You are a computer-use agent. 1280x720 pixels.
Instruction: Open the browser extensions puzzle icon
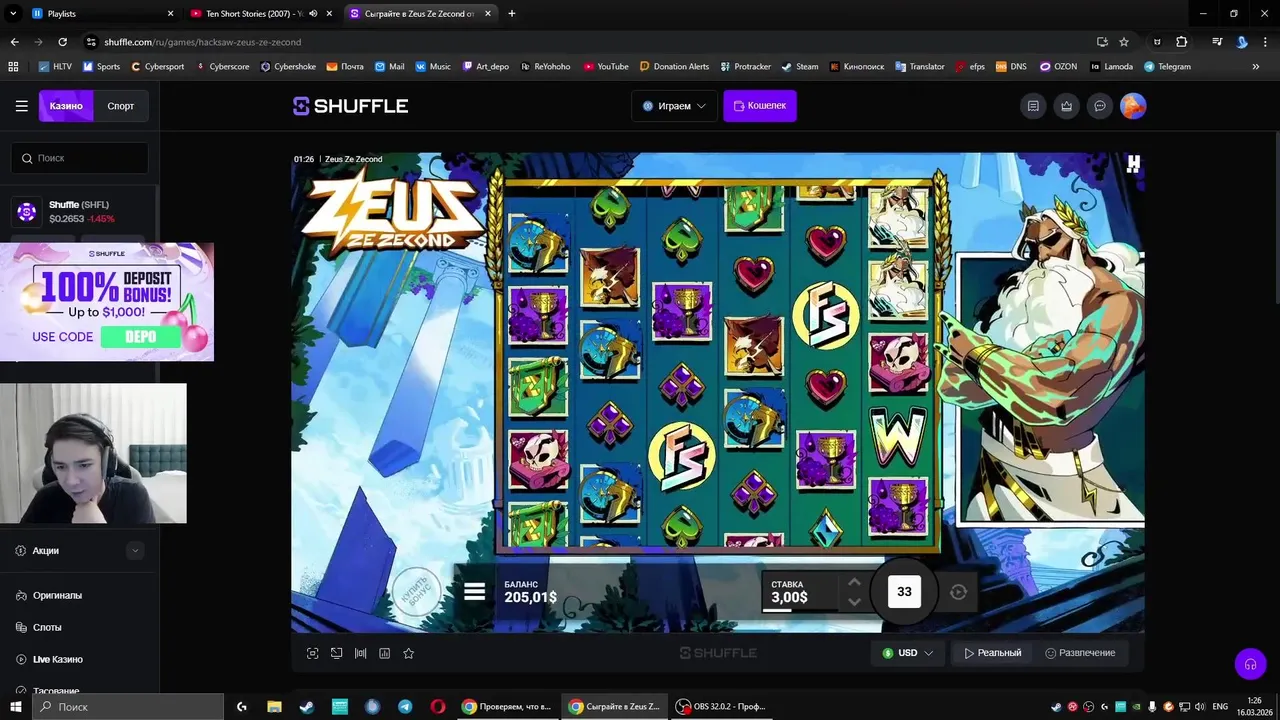click(x=1182, y=42)
